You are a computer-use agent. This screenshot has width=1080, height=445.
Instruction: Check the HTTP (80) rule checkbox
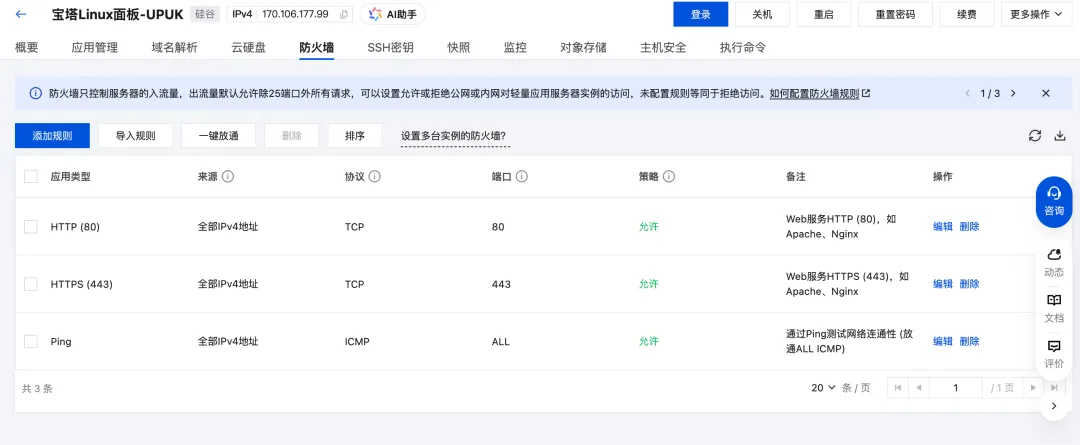(x=31, y=227)
